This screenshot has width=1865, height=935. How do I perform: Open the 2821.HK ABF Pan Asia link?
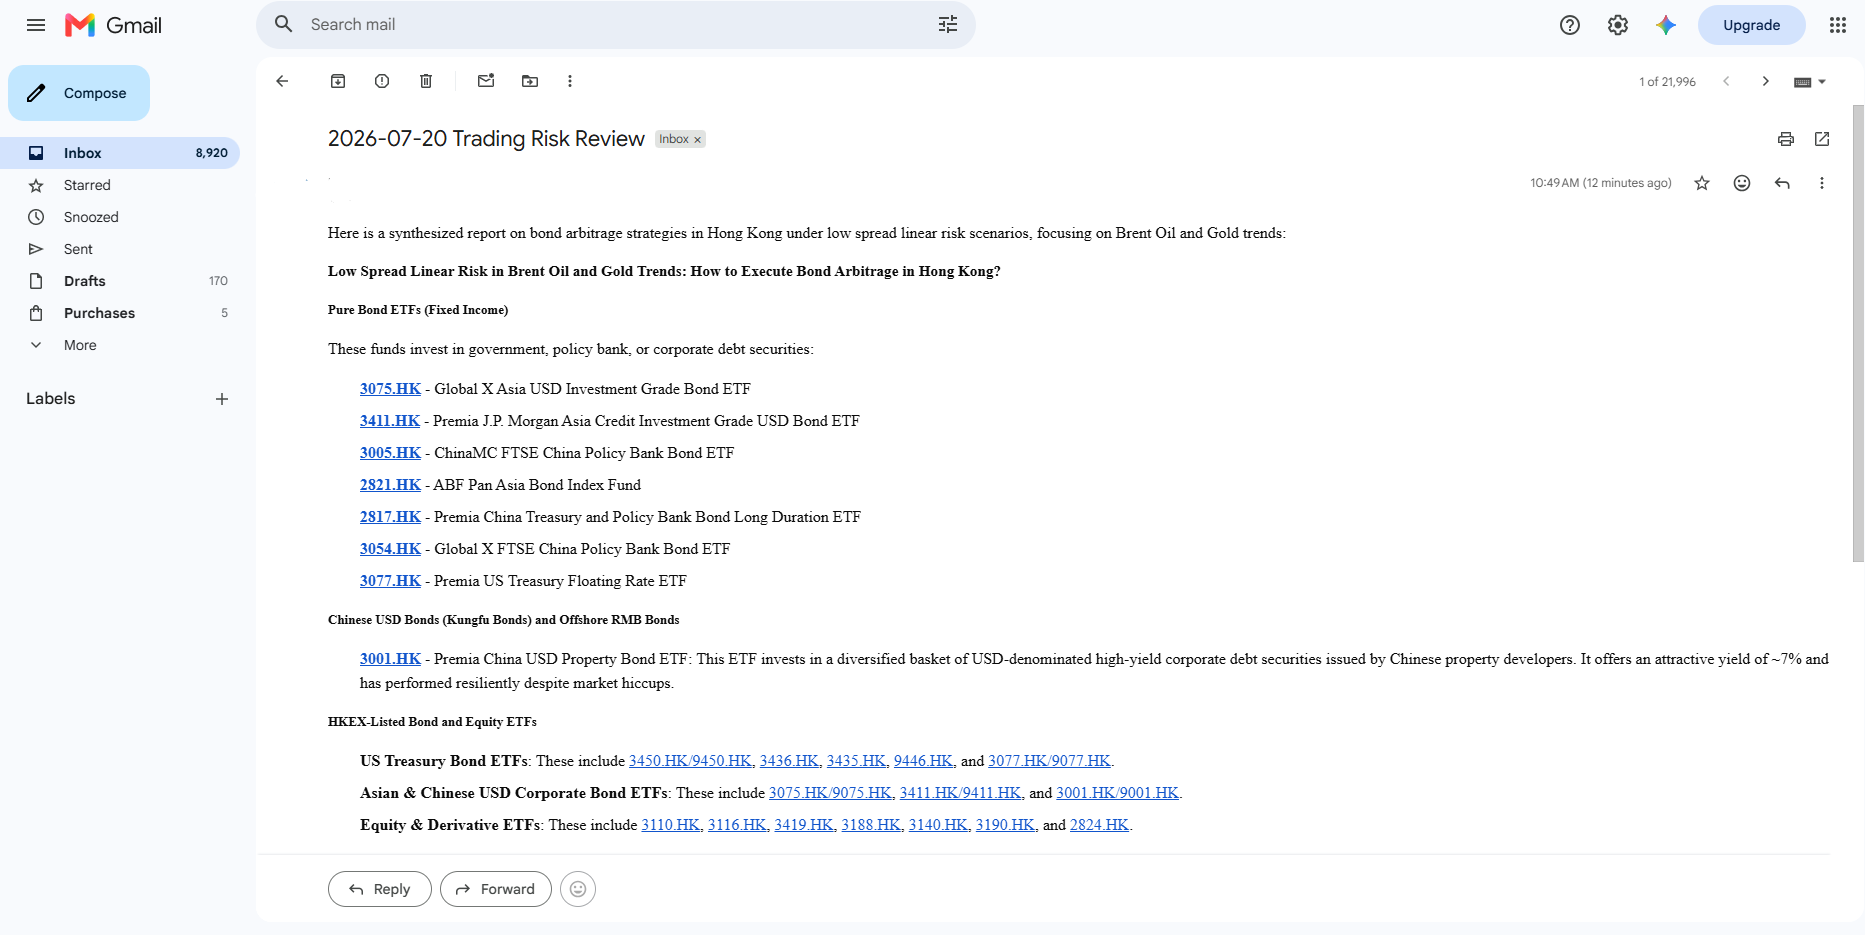(x=390, y=485)
